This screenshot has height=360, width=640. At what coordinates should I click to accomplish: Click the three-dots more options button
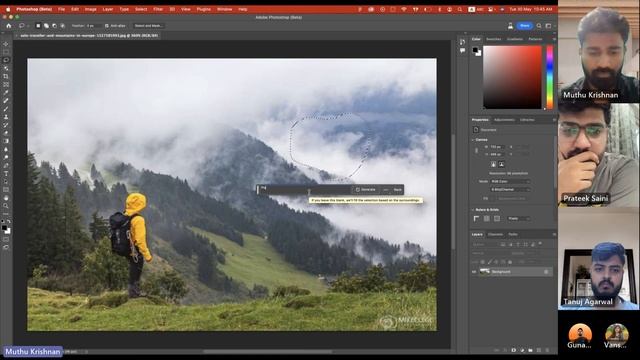385,190
